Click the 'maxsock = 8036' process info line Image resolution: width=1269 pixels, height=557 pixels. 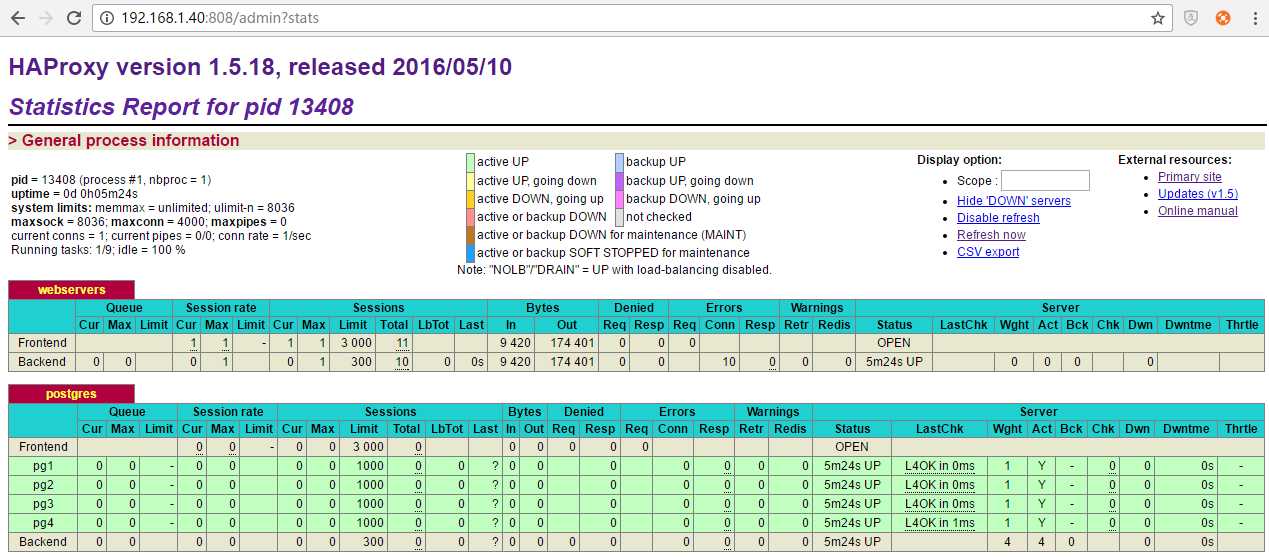coord(149,221)
